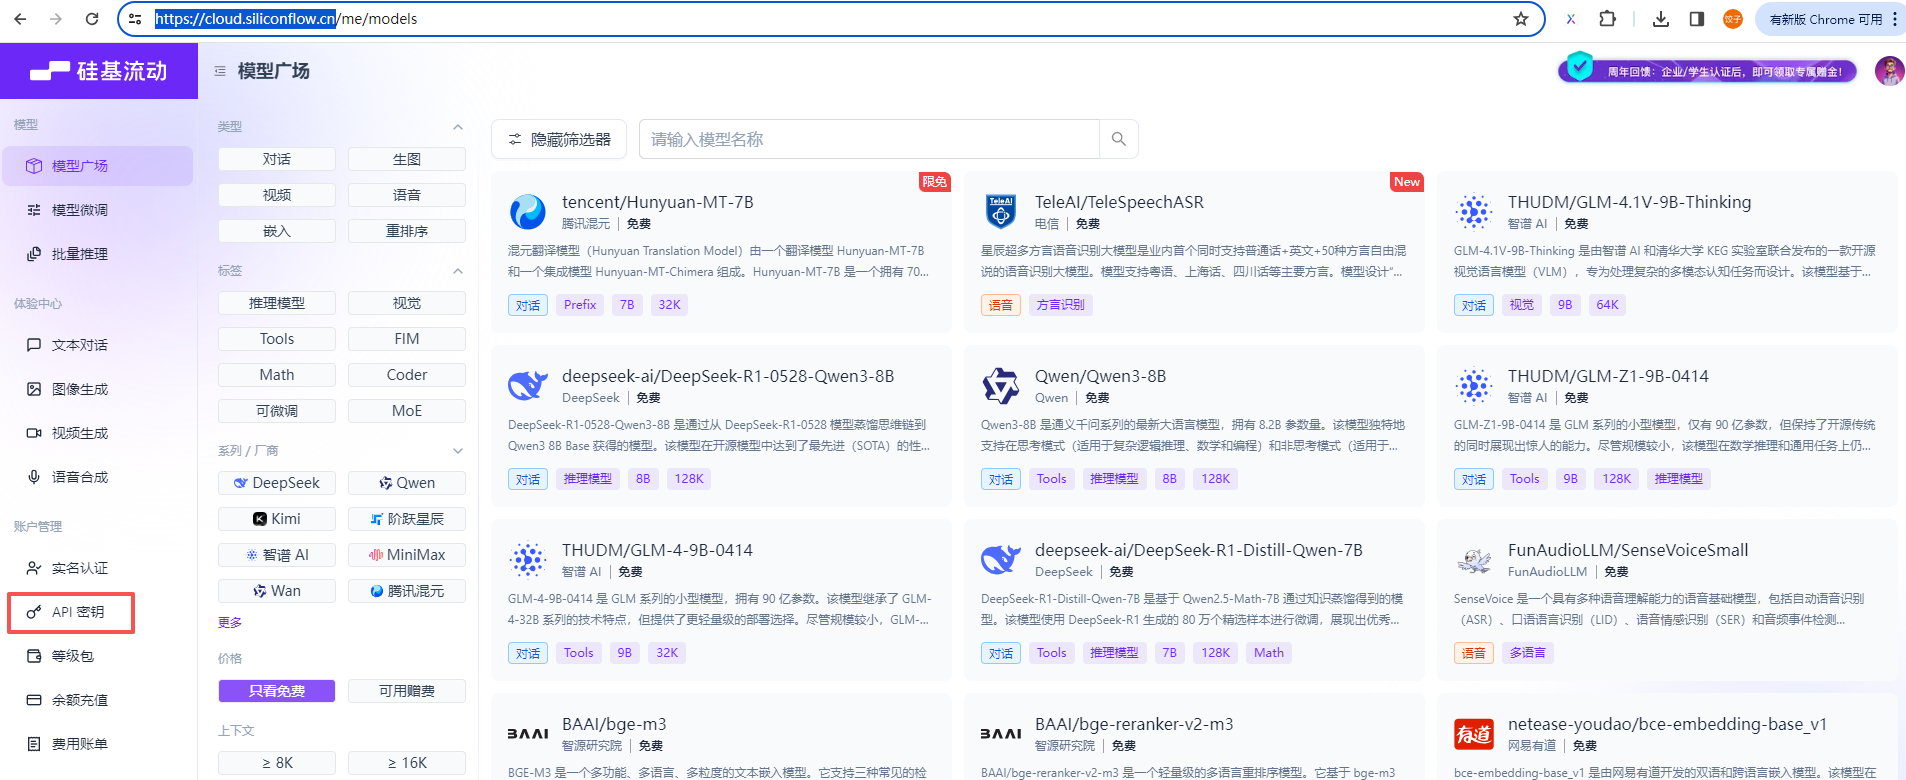Click the browser back arrow
Image resolution: width=1906 pixels, height=780 pixels.
pyautogui.click(x=20, y=19)
